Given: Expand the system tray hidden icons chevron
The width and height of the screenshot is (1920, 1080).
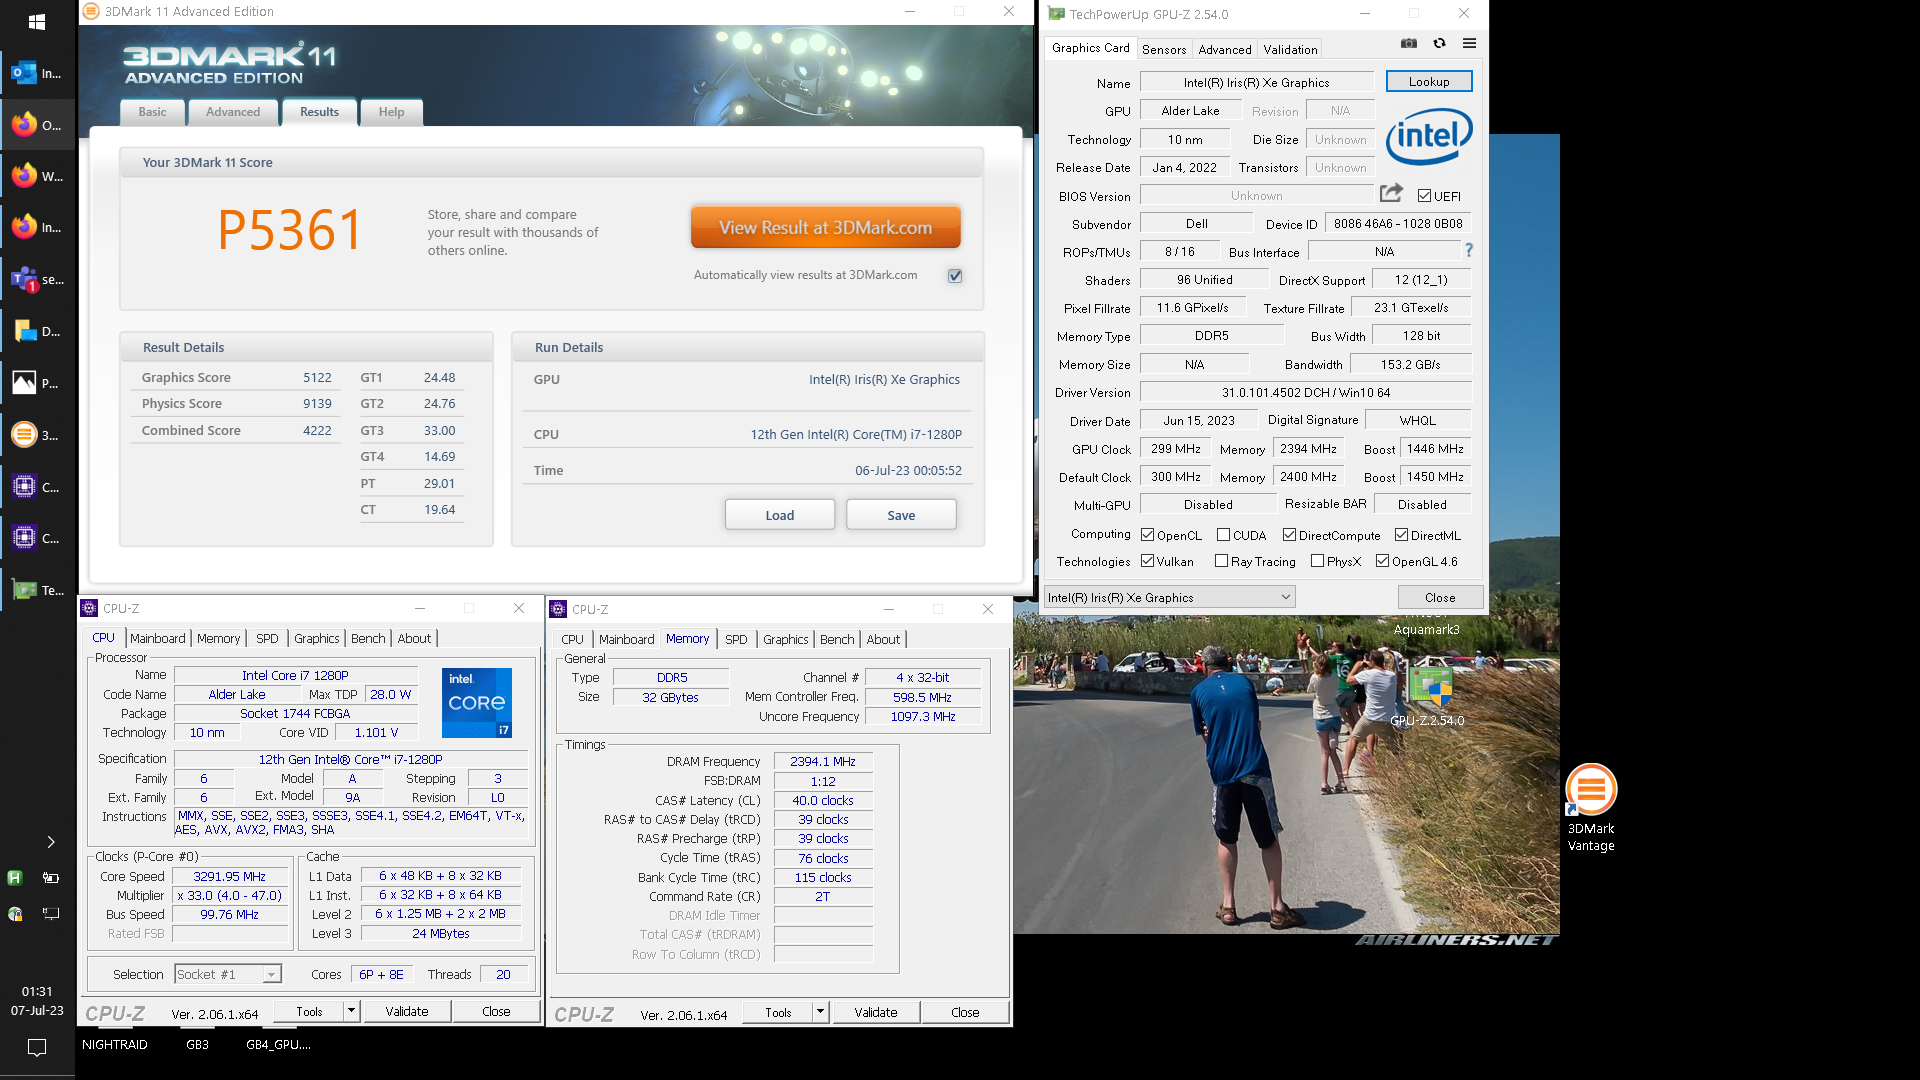Looking at the screenshot, I should (x=50, y=842).
